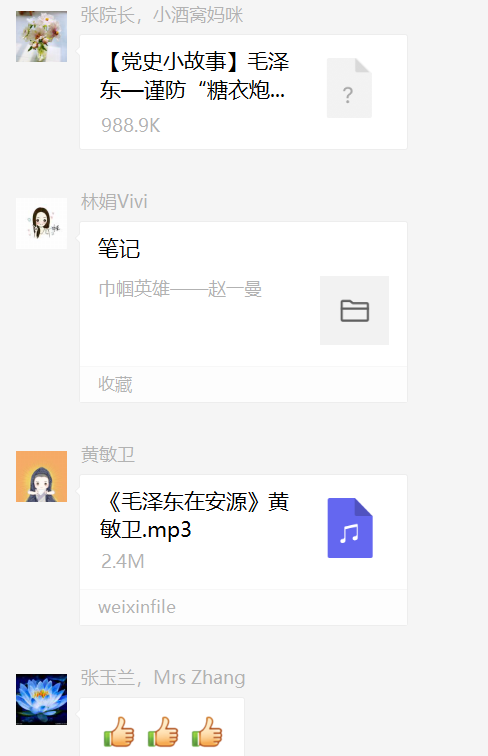Click sender name 黄敏卫
488x756 pixels.
(x=108, y=454)
